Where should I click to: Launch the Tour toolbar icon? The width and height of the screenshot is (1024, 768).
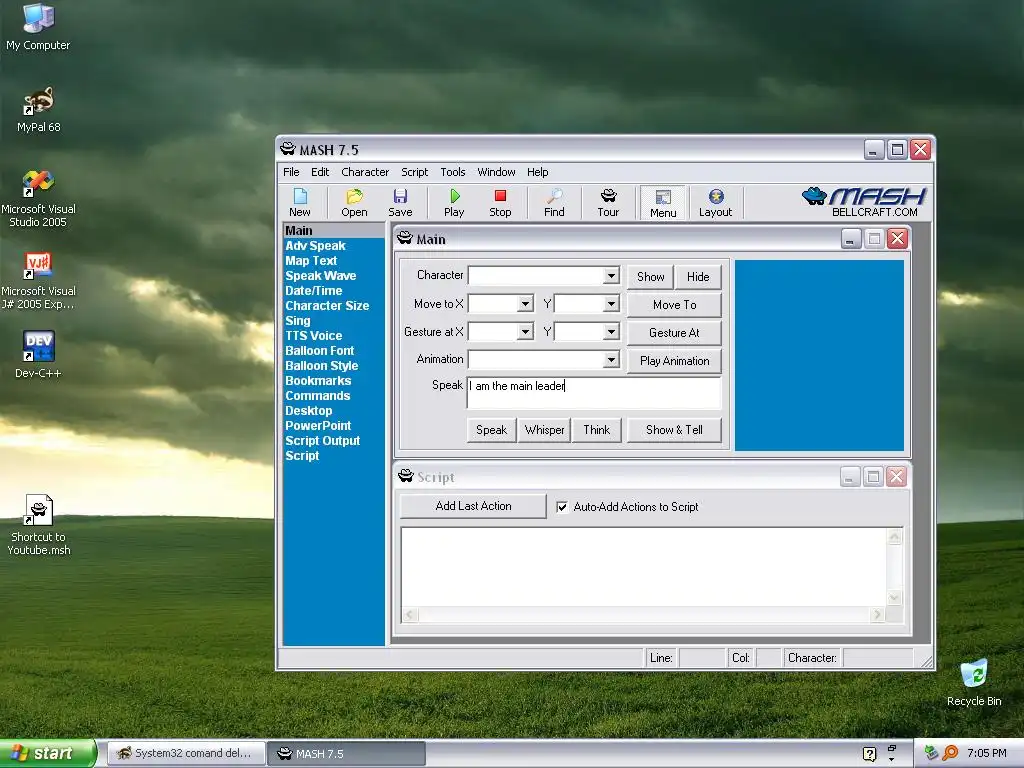tap(608, 202)
